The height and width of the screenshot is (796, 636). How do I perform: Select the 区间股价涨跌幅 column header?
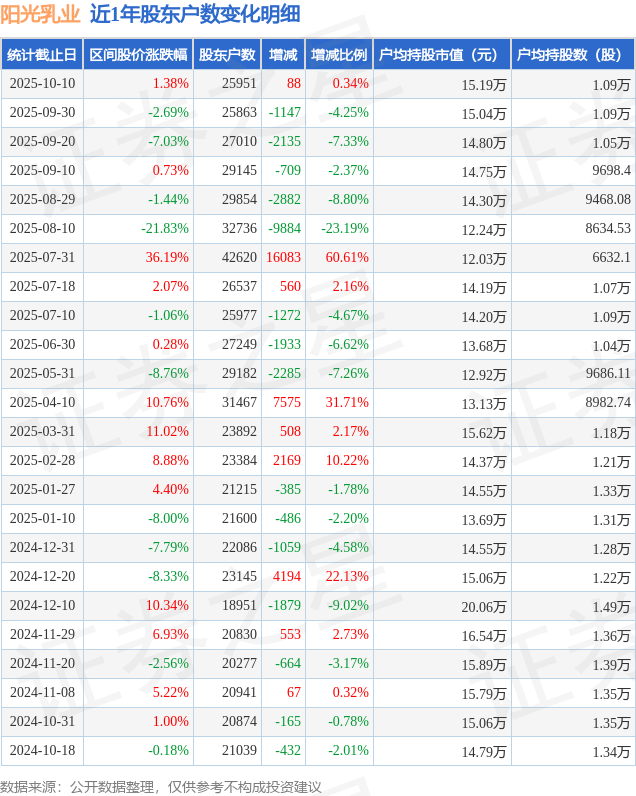pyautogui.click(x=137, y=55)
